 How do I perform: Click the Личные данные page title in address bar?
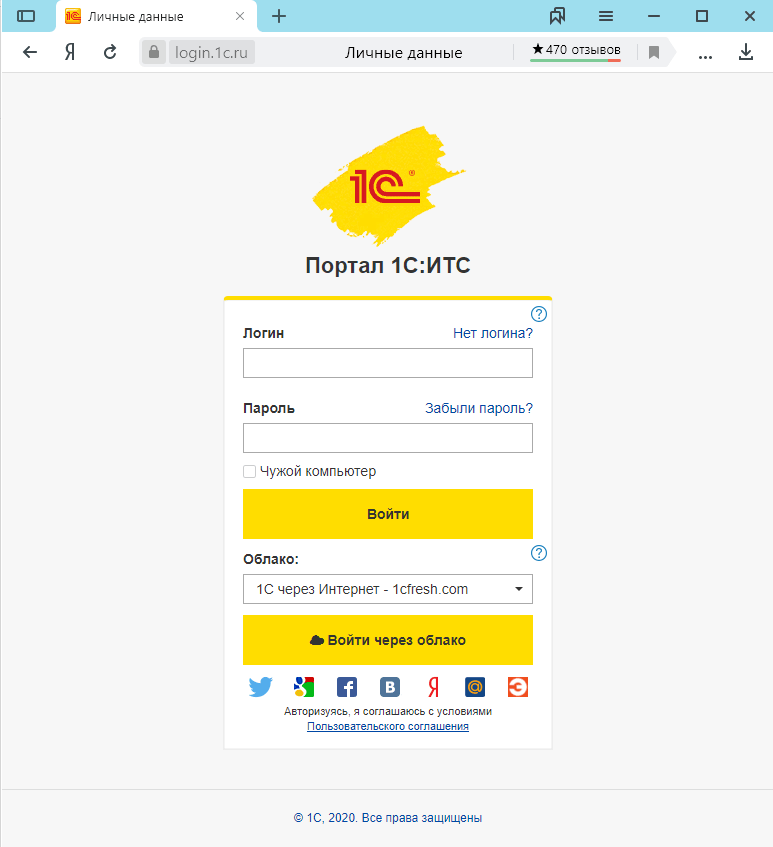point(404,53)
